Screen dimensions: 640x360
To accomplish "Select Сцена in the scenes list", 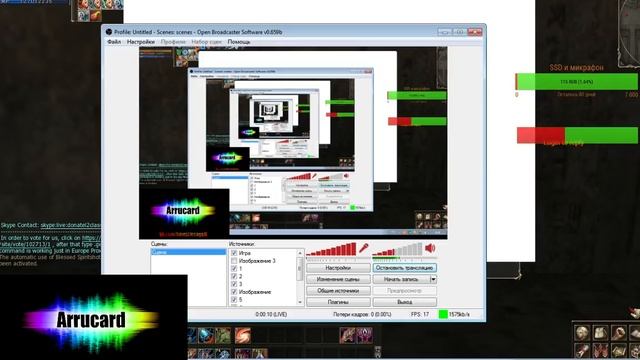I will click(x=188, y=253).
